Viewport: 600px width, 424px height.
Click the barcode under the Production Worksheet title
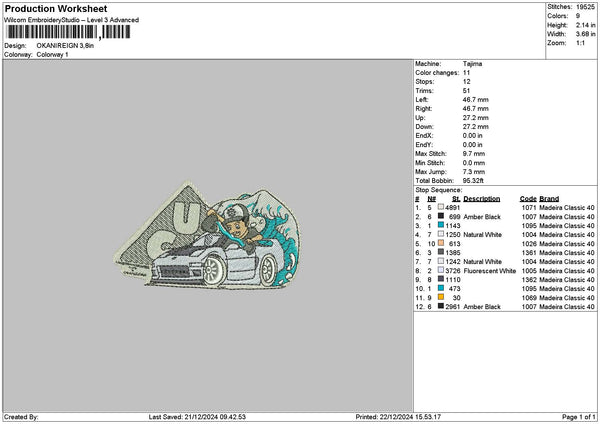[68, 32]
